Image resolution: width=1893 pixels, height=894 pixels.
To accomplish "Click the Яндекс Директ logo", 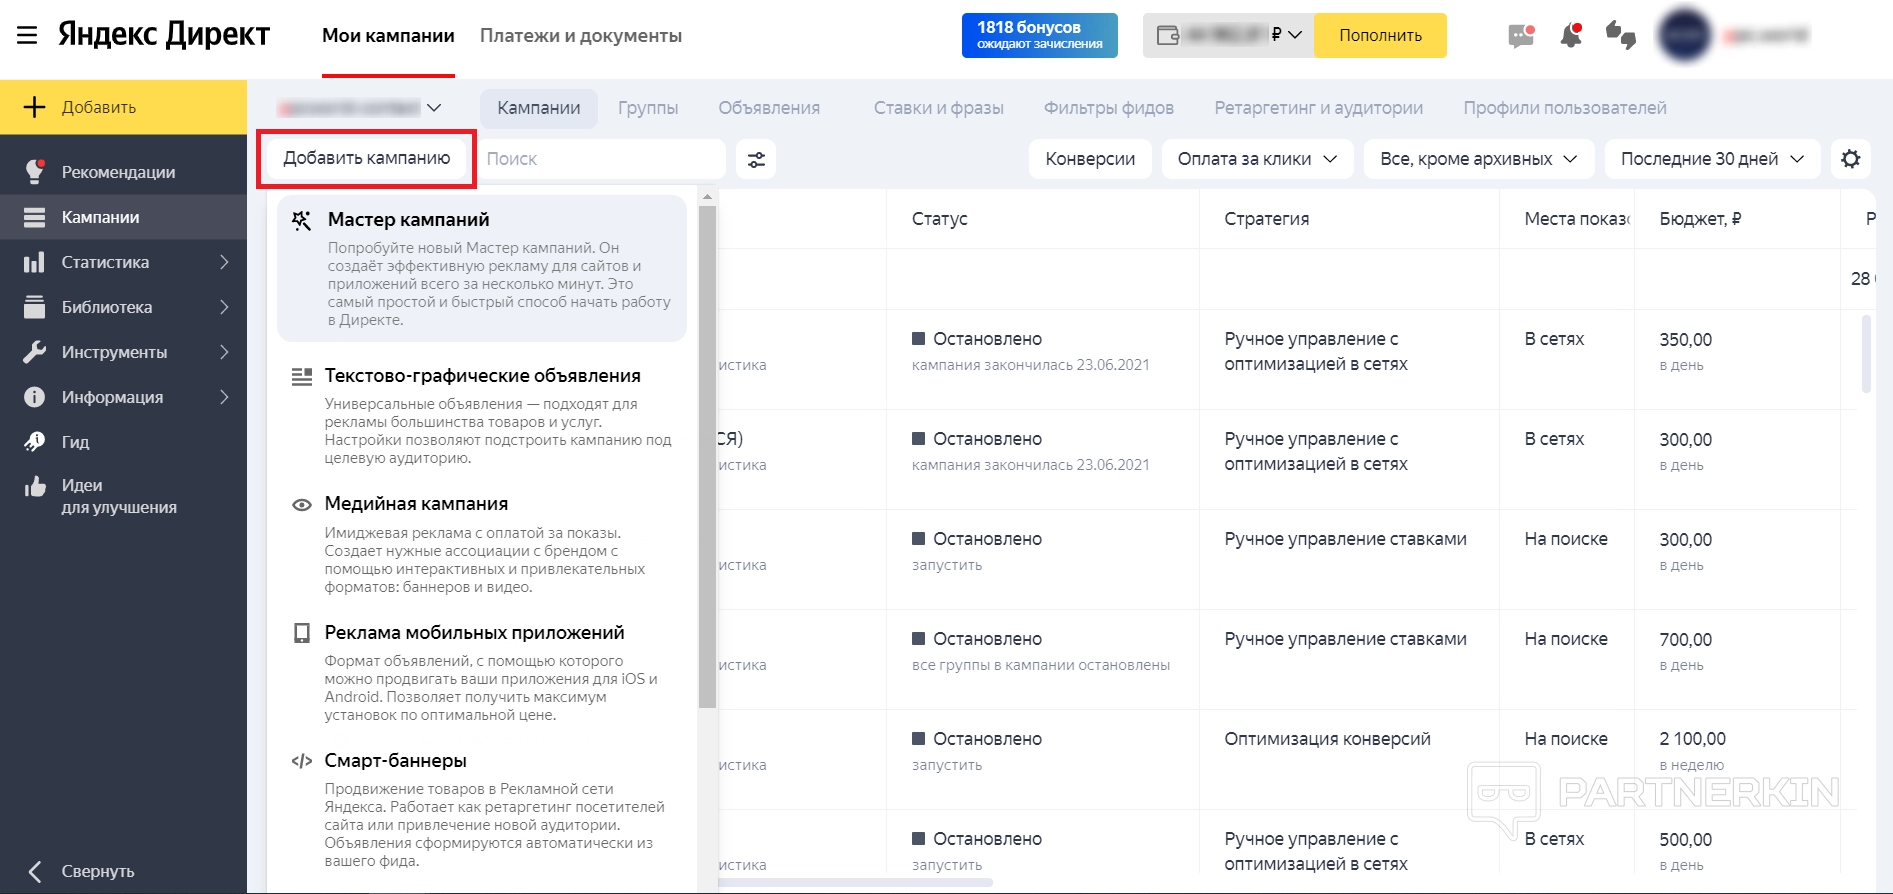I will [x=164, y=35].
